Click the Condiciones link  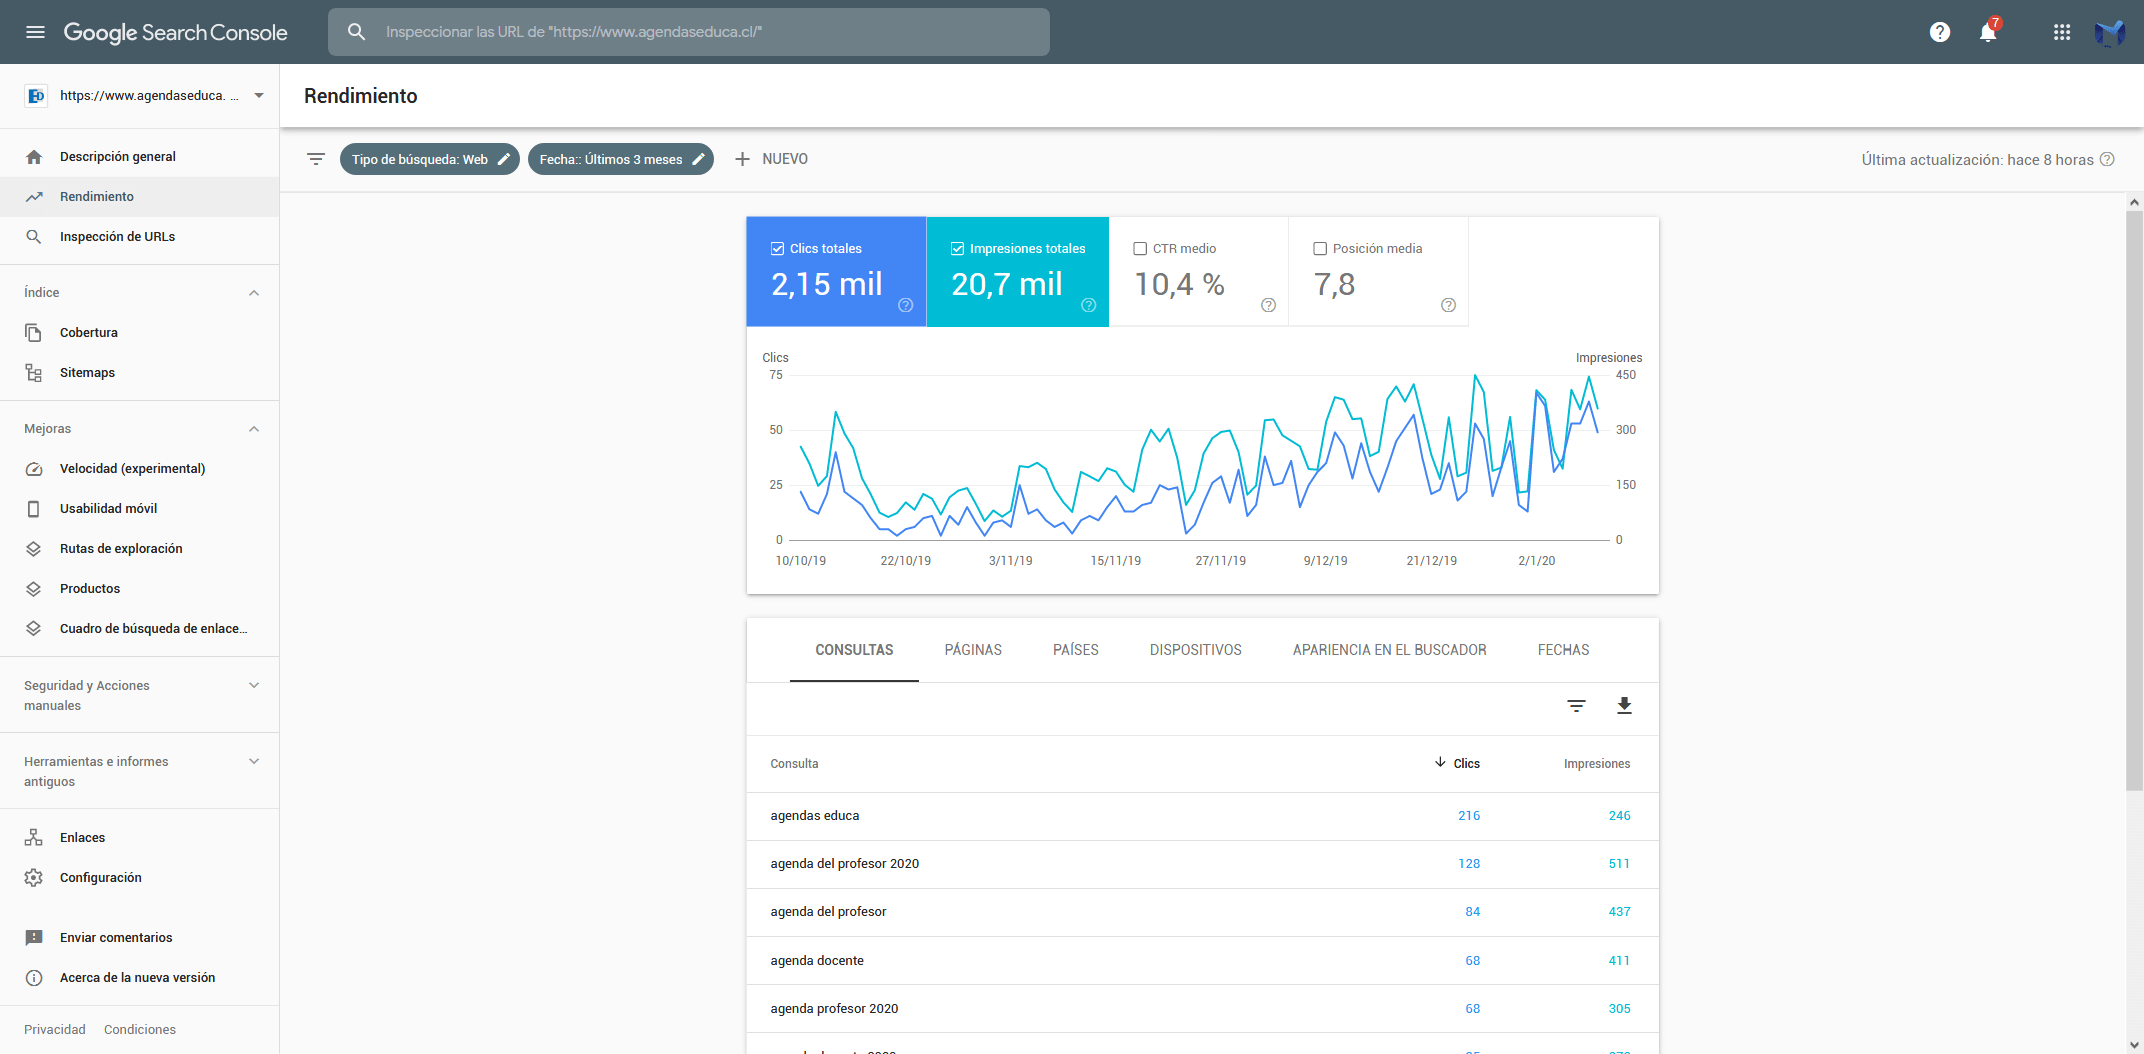(x=140, y=1029)
